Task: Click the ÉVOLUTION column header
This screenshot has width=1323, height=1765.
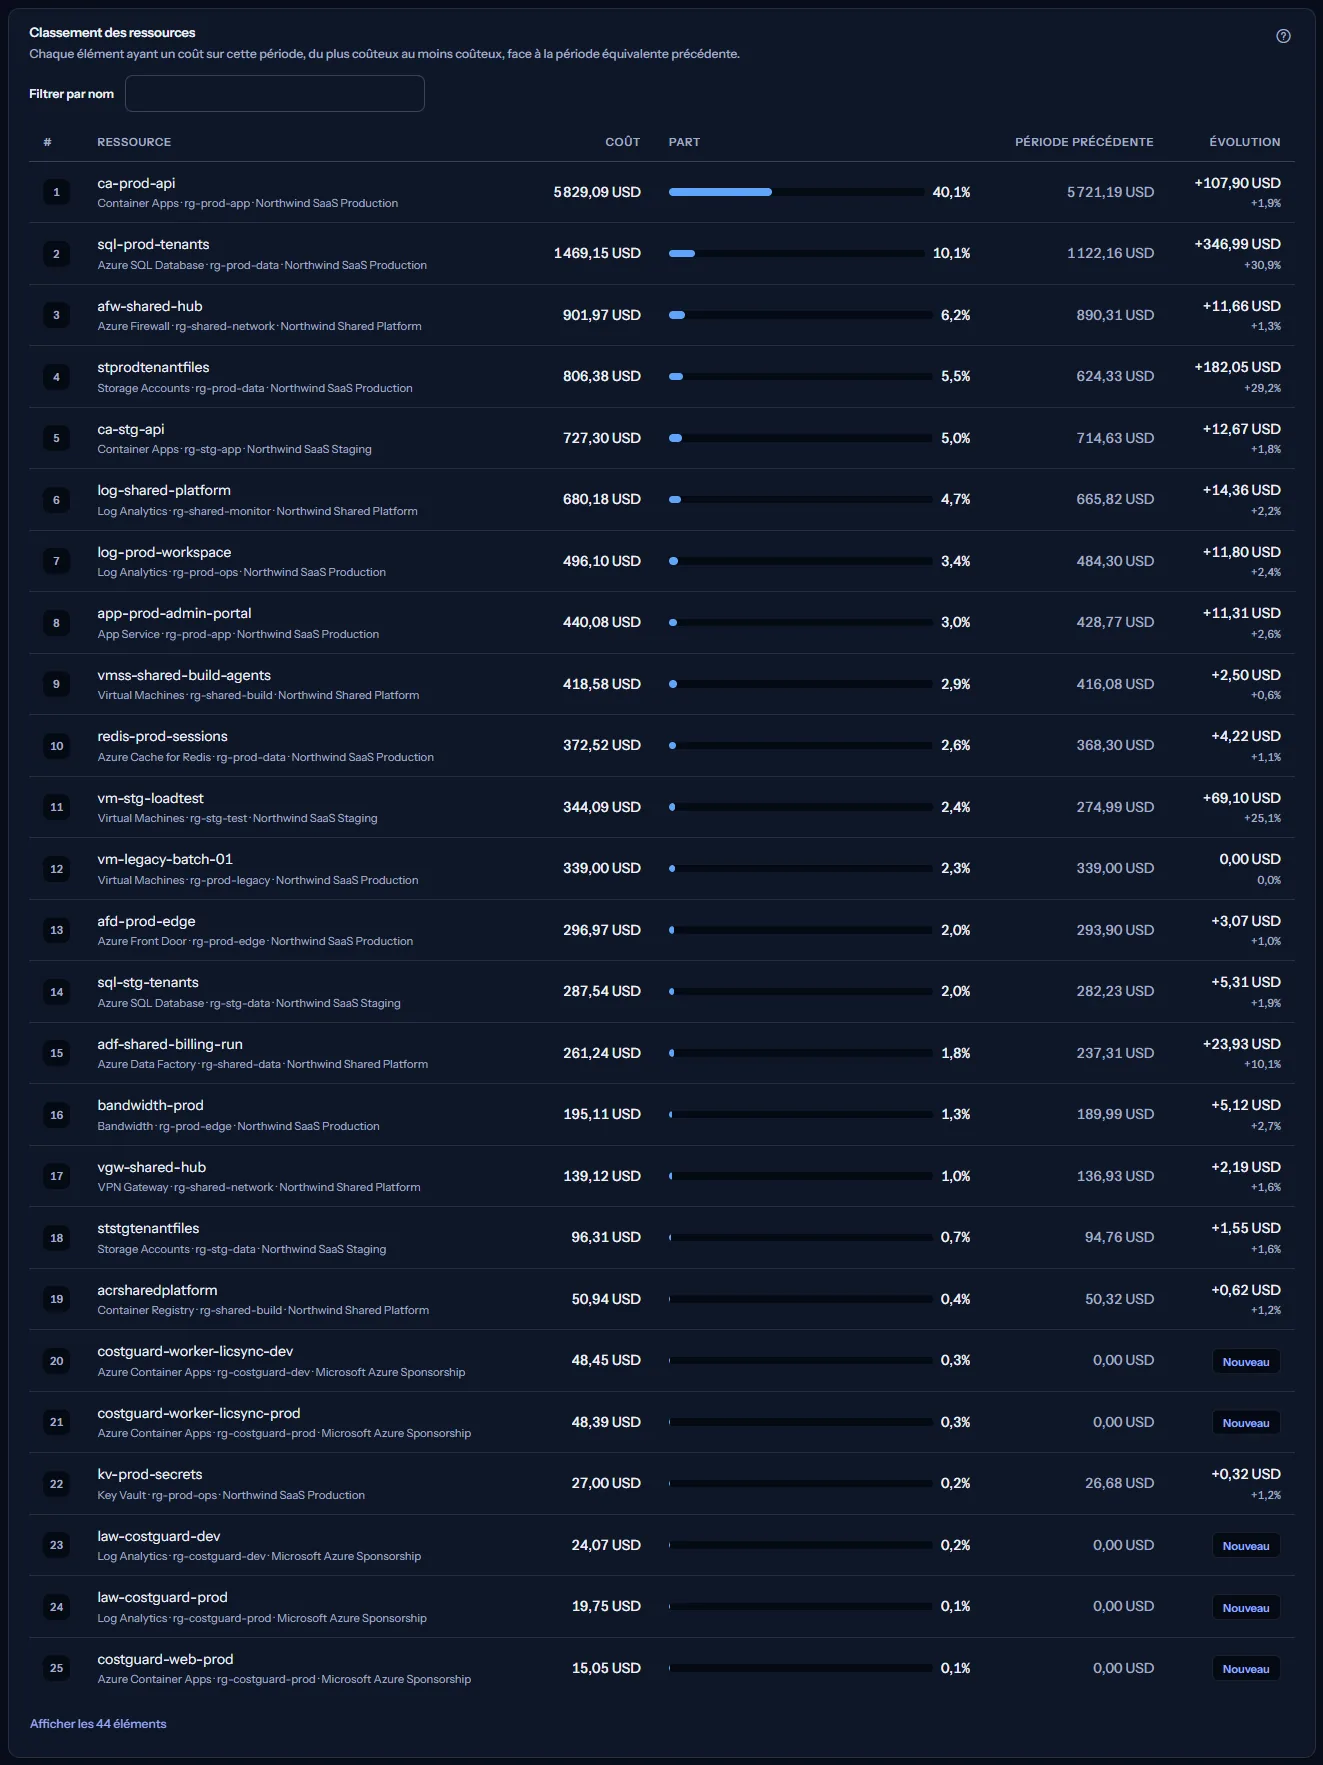Action: click(1244, 142)
